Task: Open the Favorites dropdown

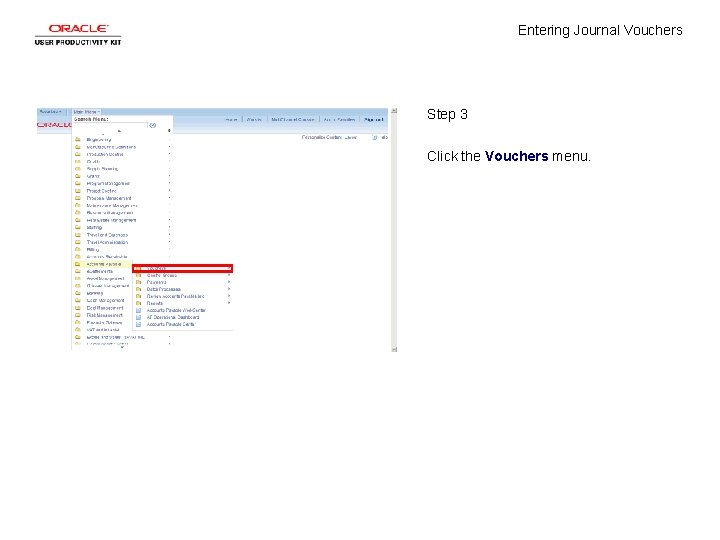Action: tap(51, 112)
